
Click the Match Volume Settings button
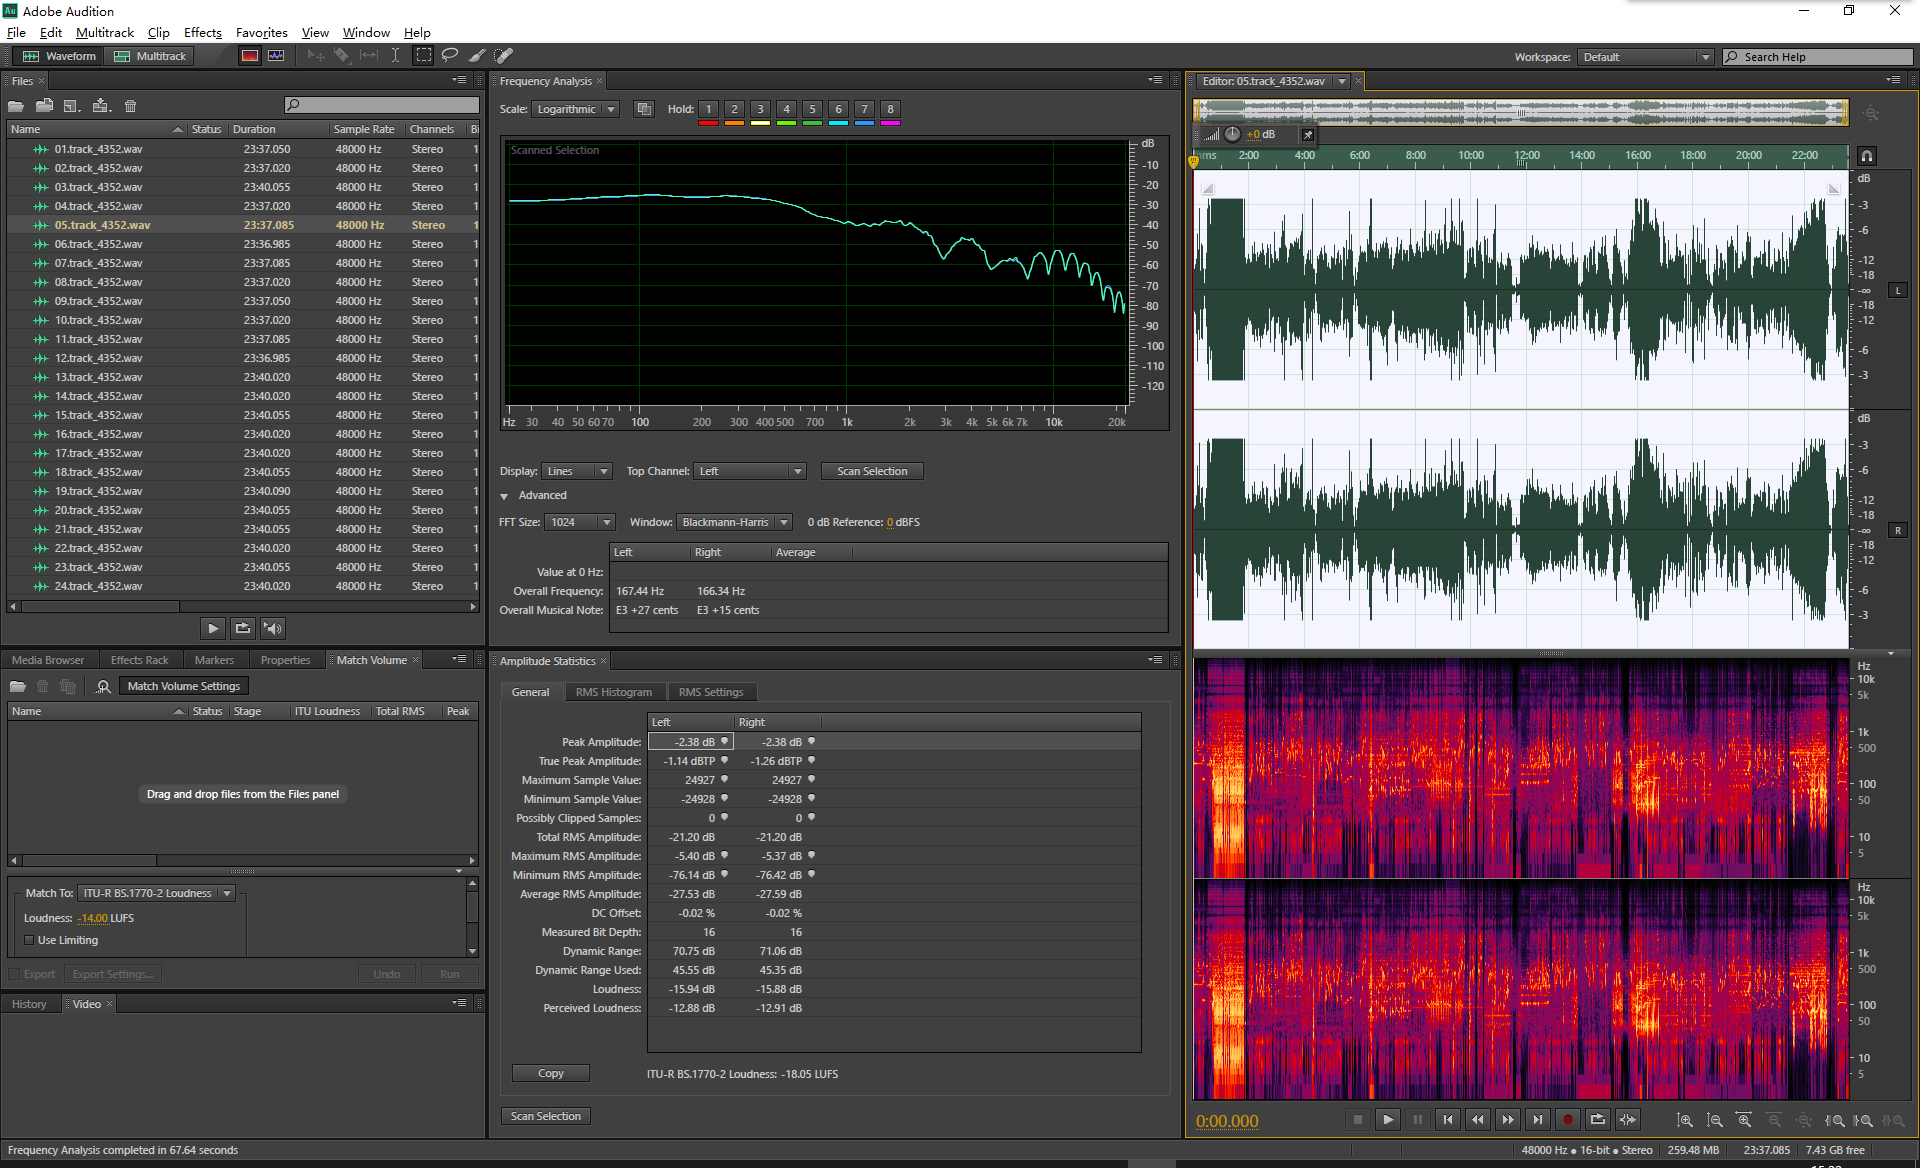[183, 686]
